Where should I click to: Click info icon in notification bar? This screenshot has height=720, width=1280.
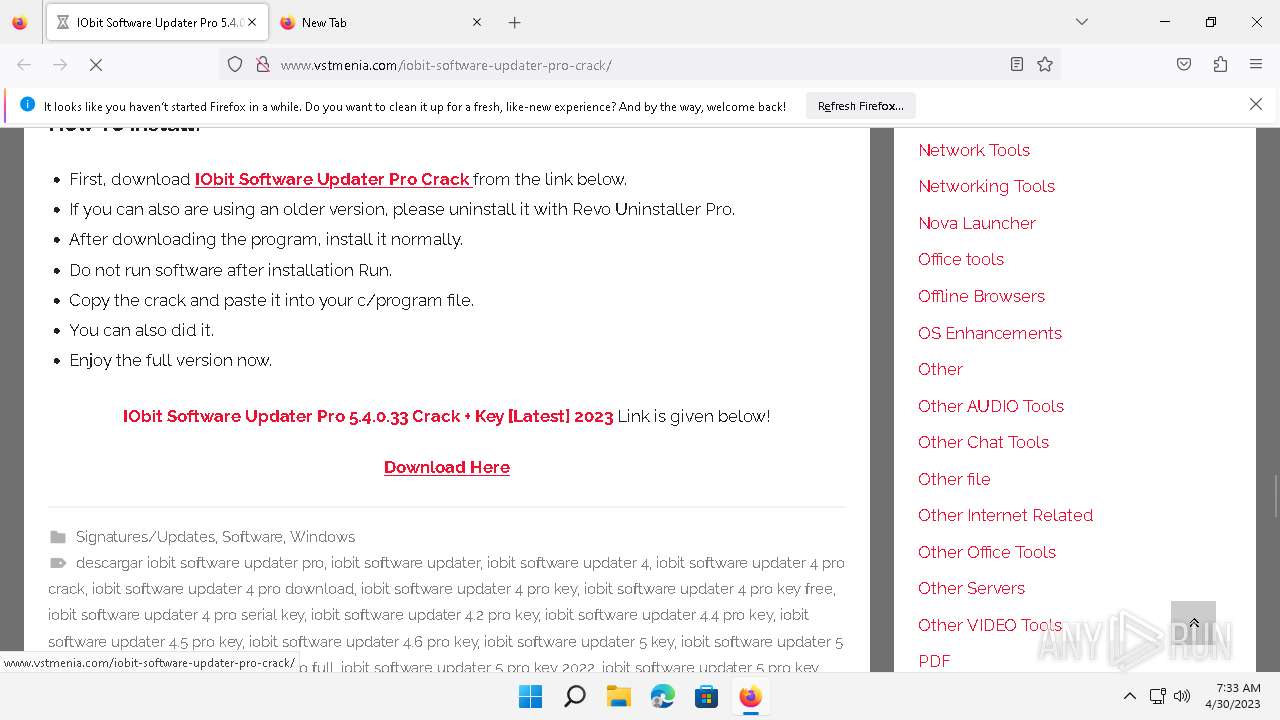(27, 105)
